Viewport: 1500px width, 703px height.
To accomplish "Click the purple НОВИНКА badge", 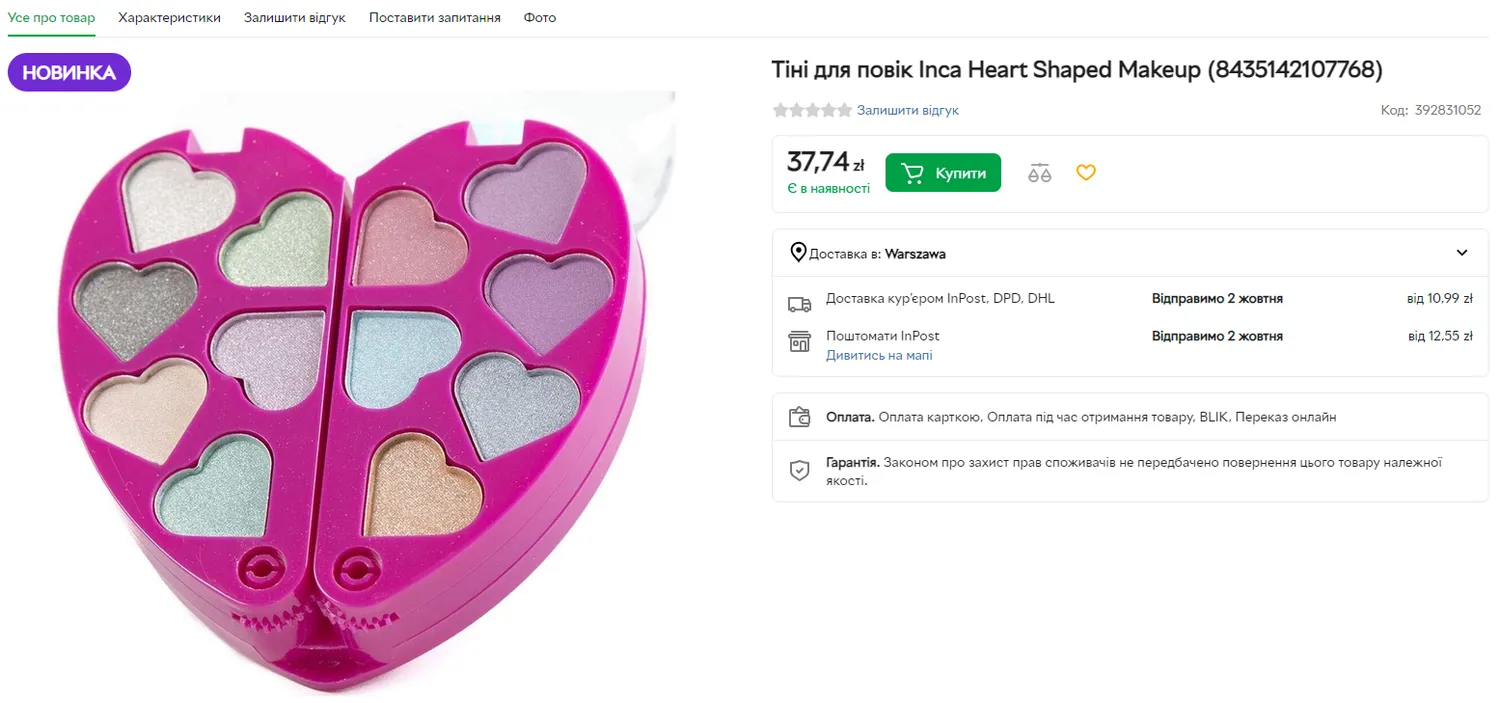I will click(x=69, y=72).
